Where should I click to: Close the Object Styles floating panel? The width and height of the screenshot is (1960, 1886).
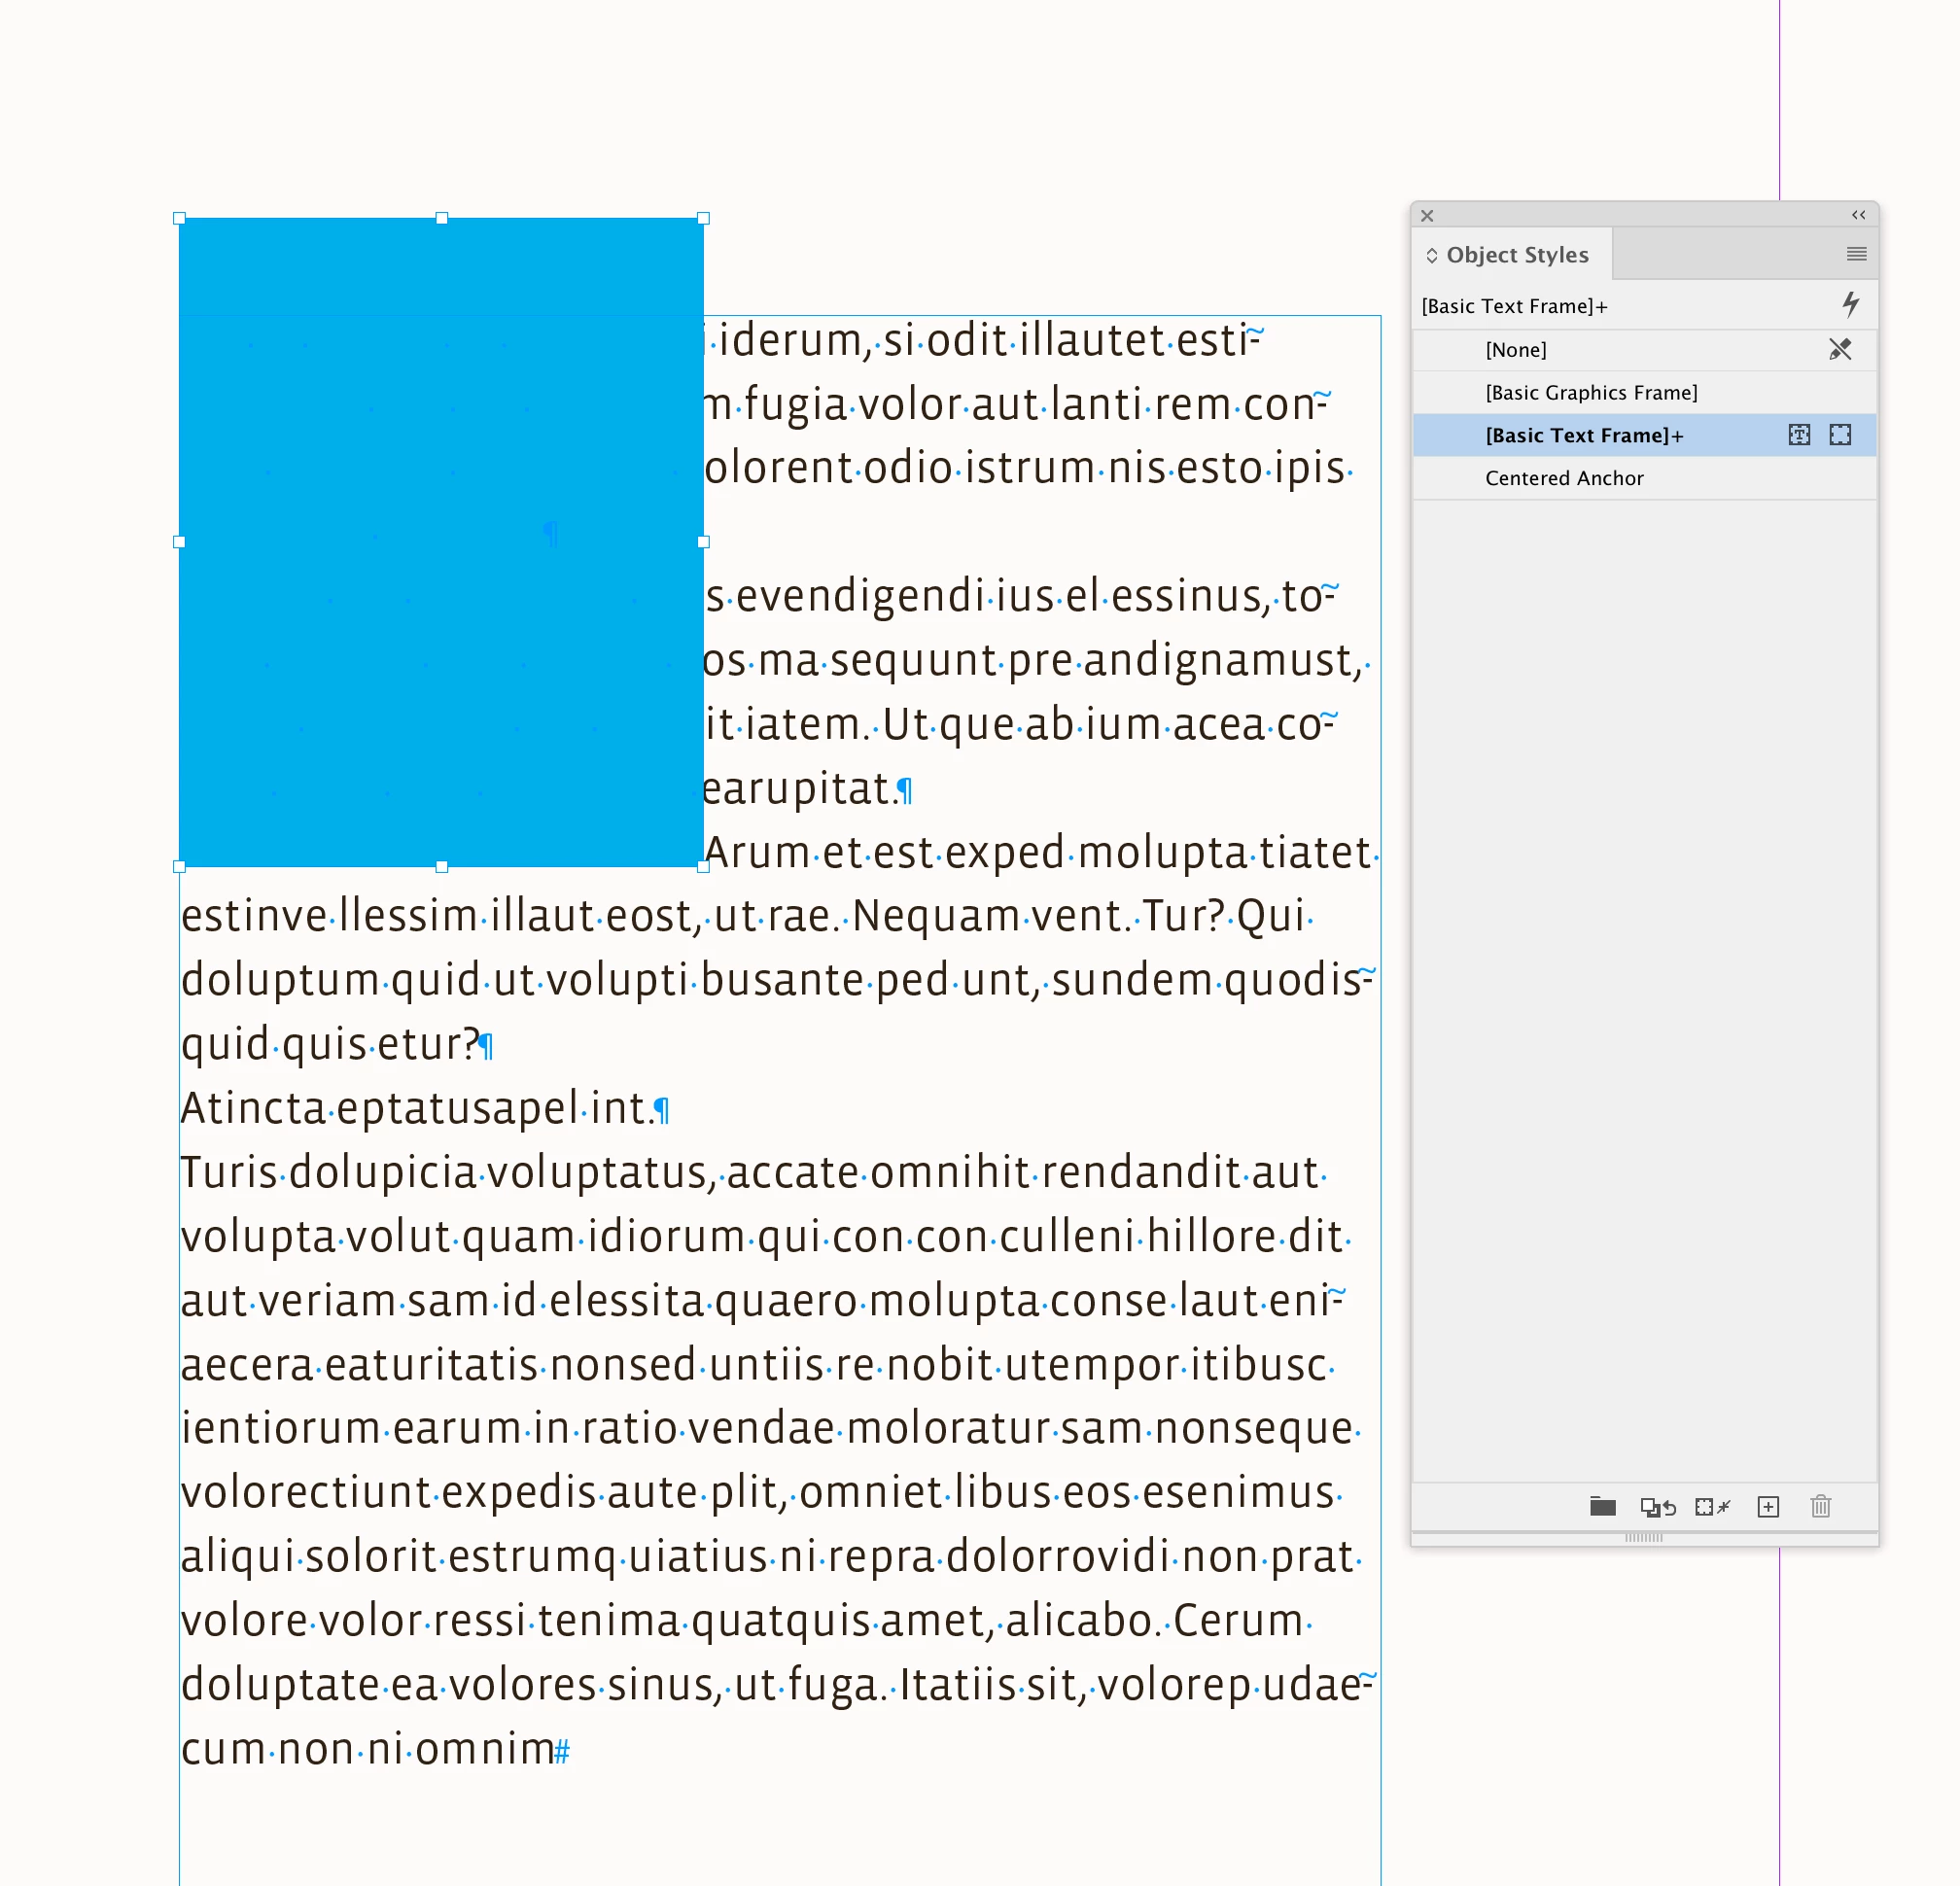(1427, 215)
